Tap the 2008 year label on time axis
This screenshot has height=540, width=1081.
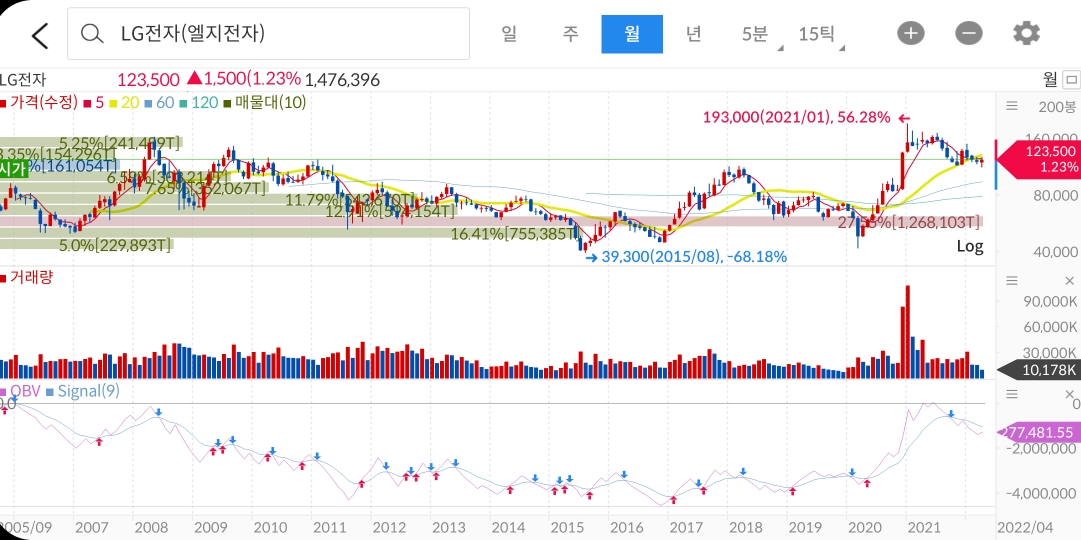(151, 528)
